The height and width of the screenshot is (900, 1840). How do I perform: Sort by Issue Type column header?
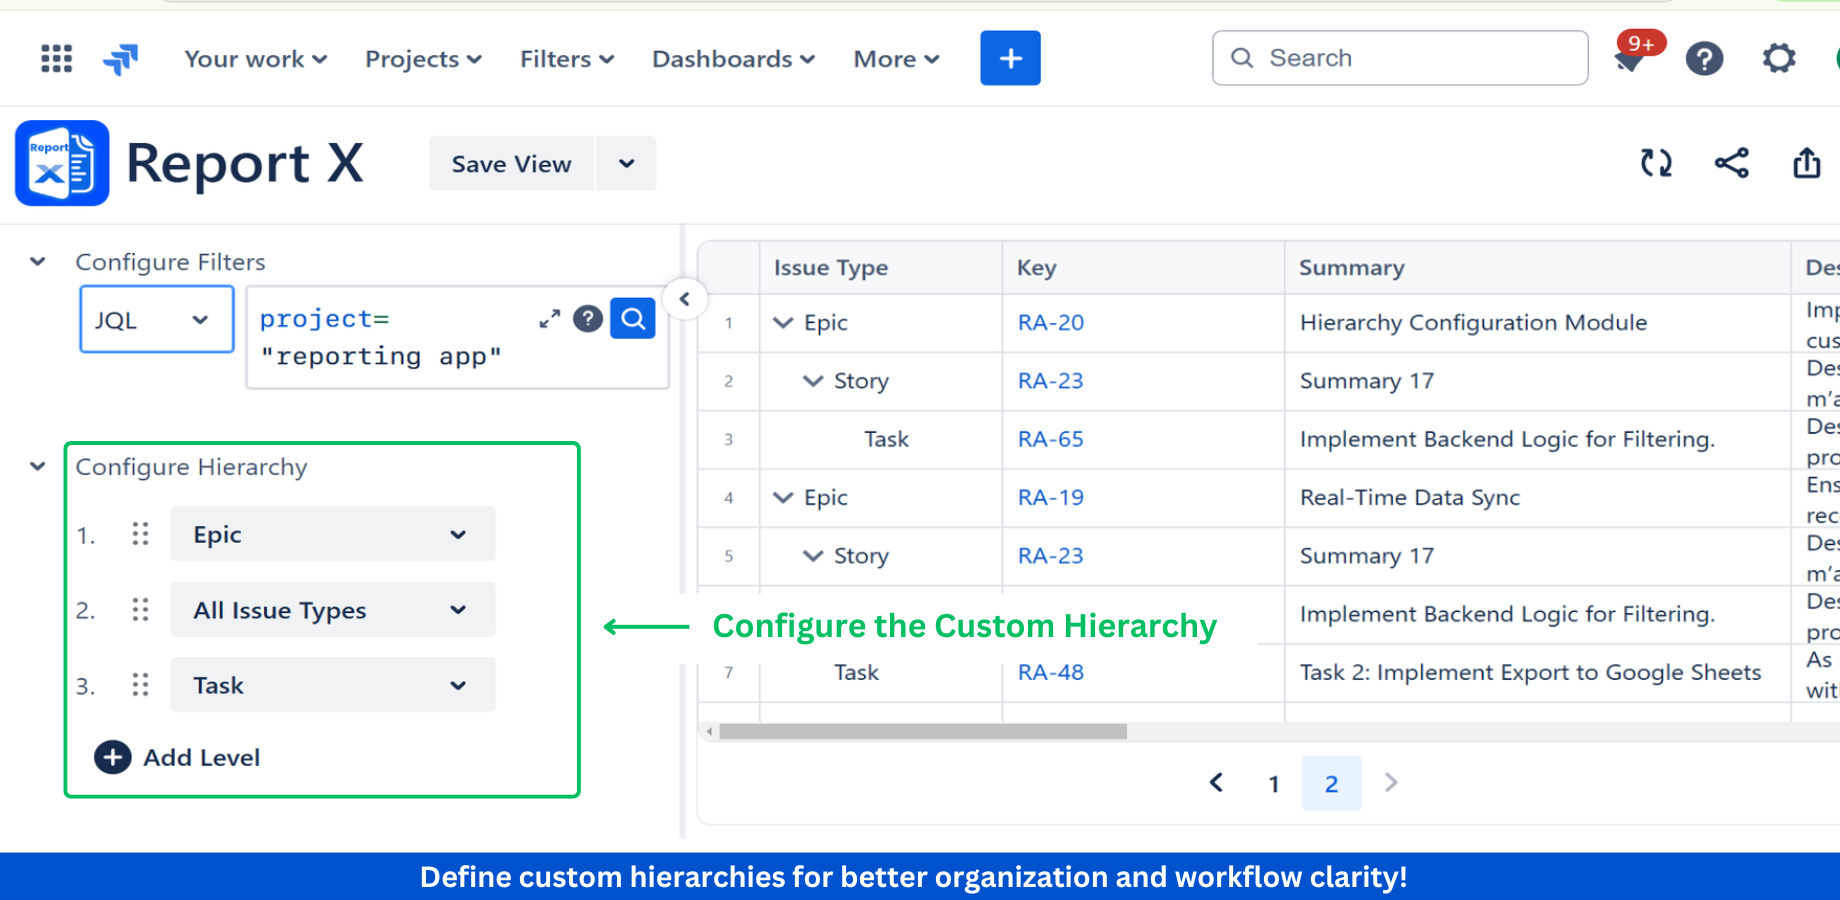tap(881, 268)
